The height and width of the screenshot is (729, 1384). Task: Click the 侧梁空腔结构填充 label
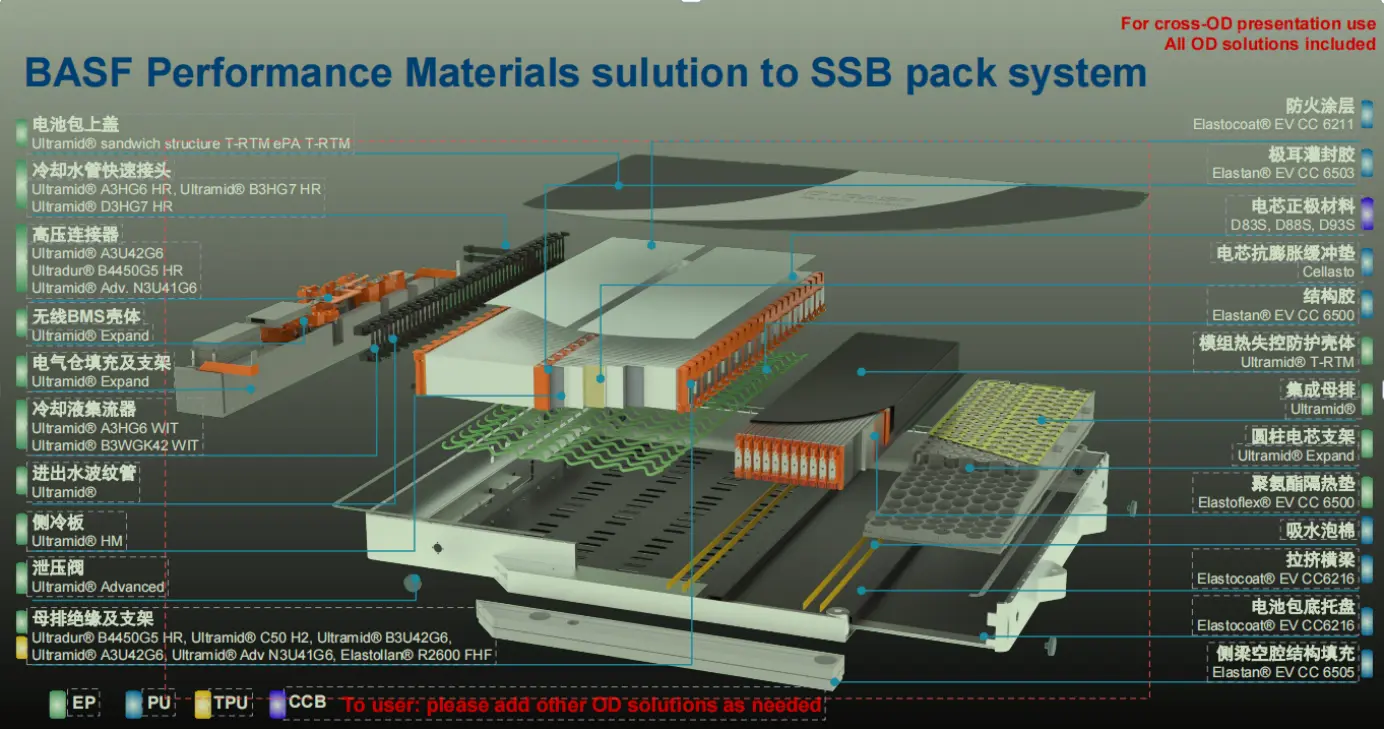coord(1285,654)
